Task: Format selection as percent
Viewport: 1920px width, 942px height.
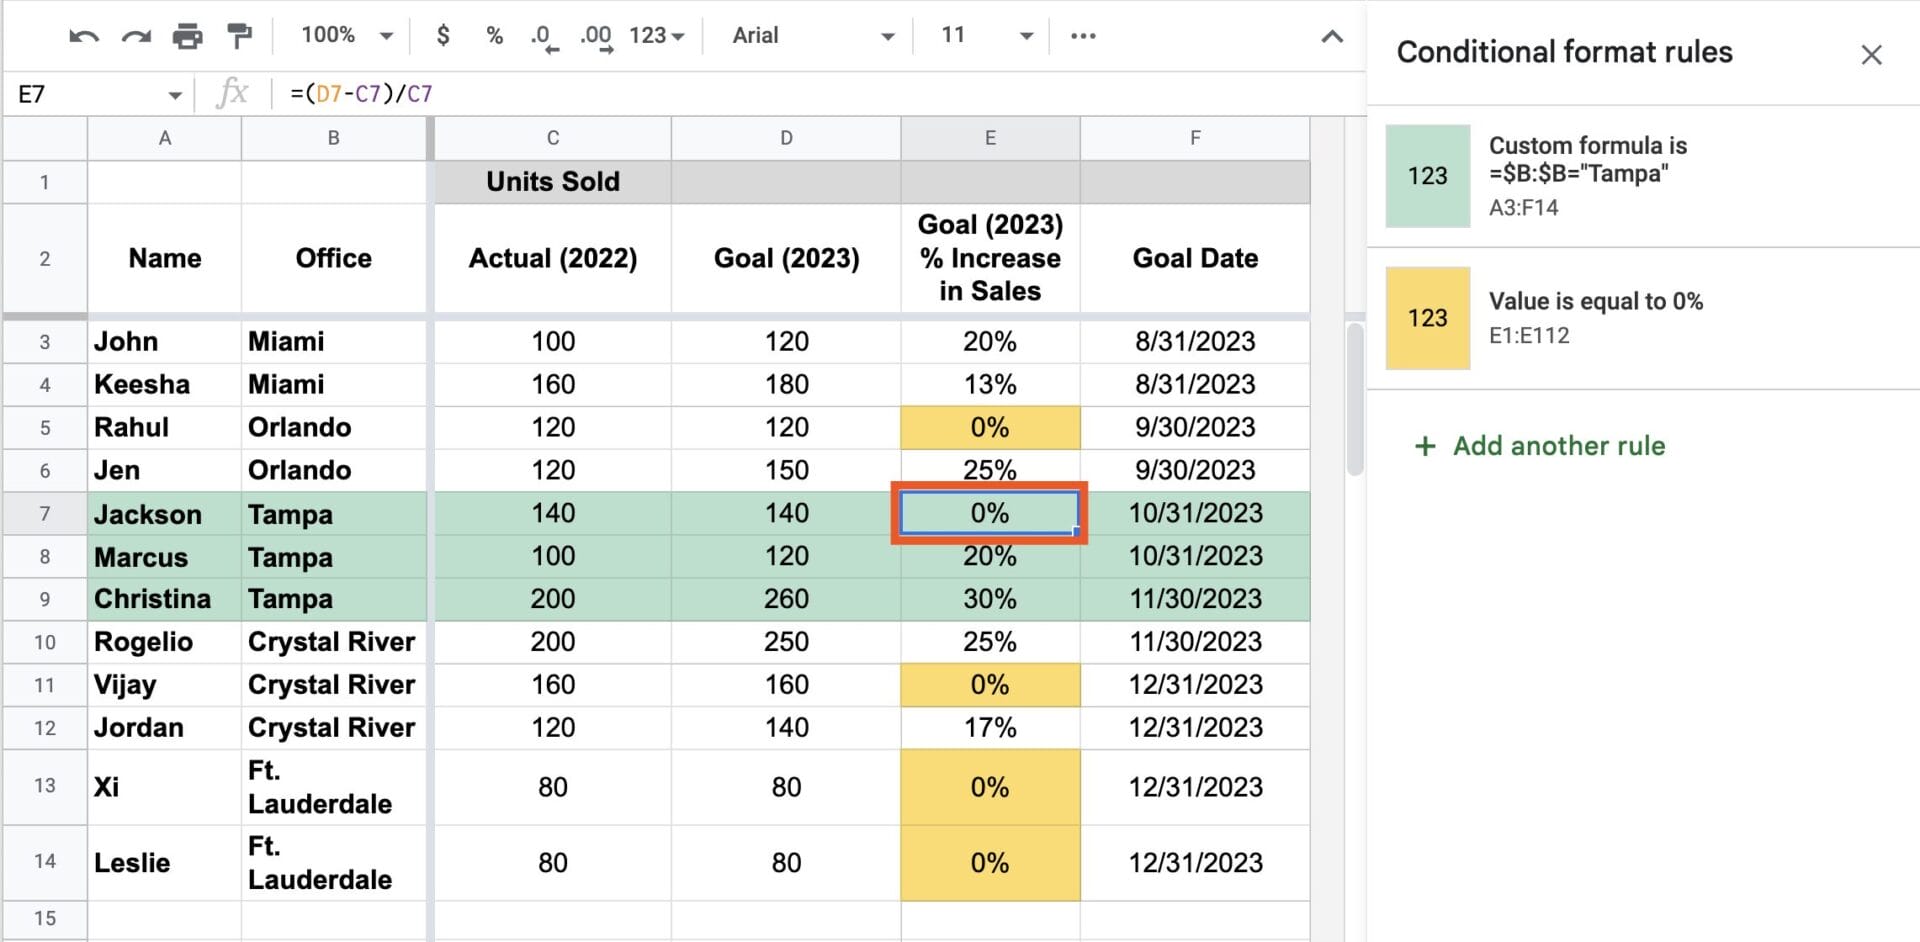Action: tap(492, 35)
